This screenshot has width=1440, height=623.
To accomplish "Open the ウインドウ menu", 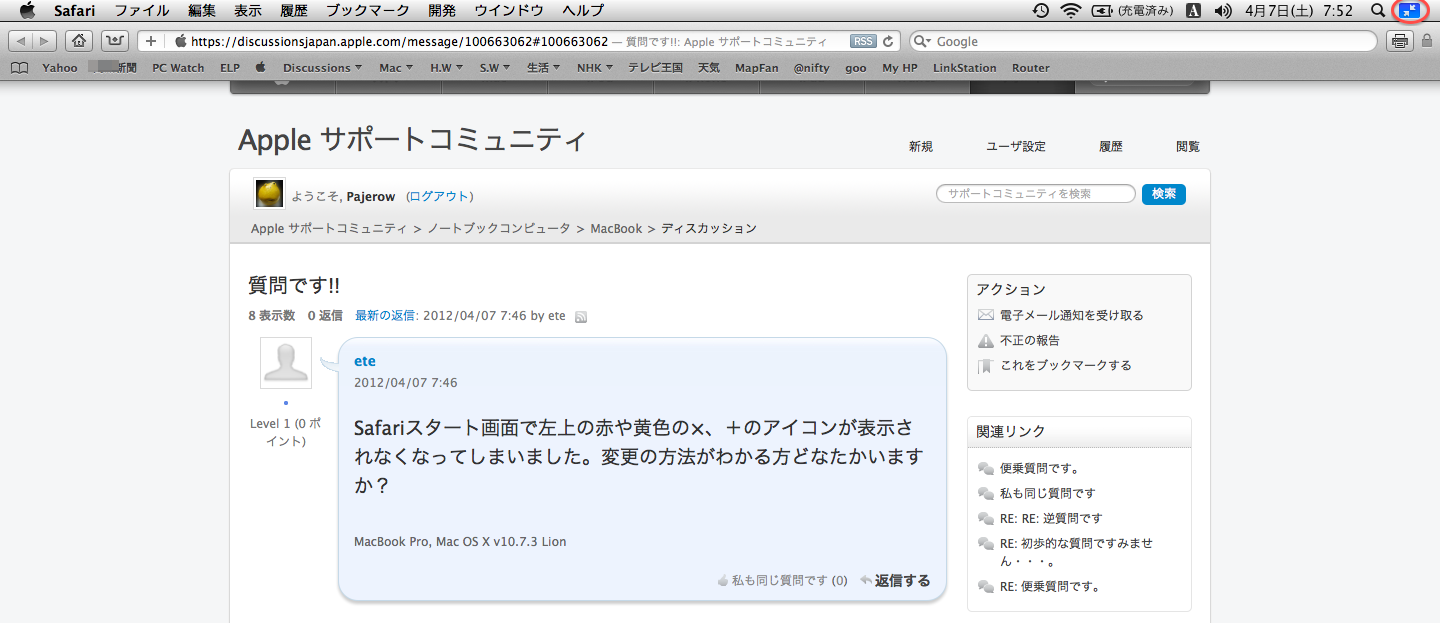I will [x=509, y=11].
